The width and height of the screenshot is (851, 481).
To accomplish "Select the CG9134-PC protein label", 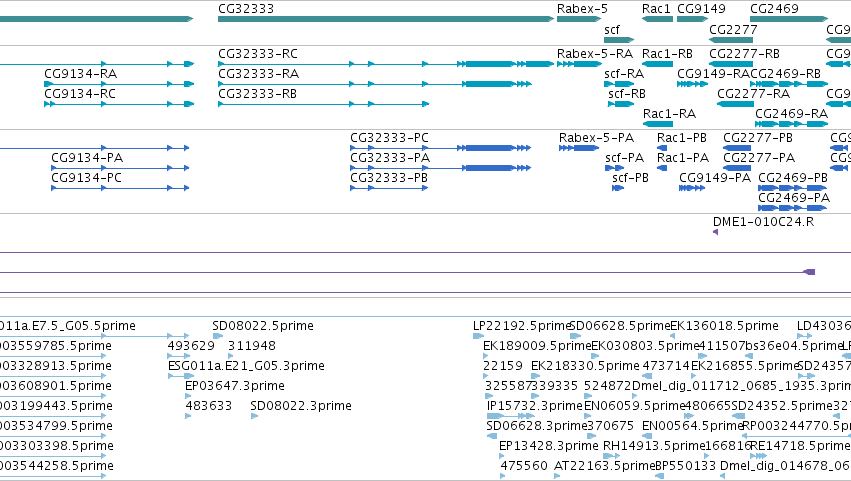I will tap(86, 178).
